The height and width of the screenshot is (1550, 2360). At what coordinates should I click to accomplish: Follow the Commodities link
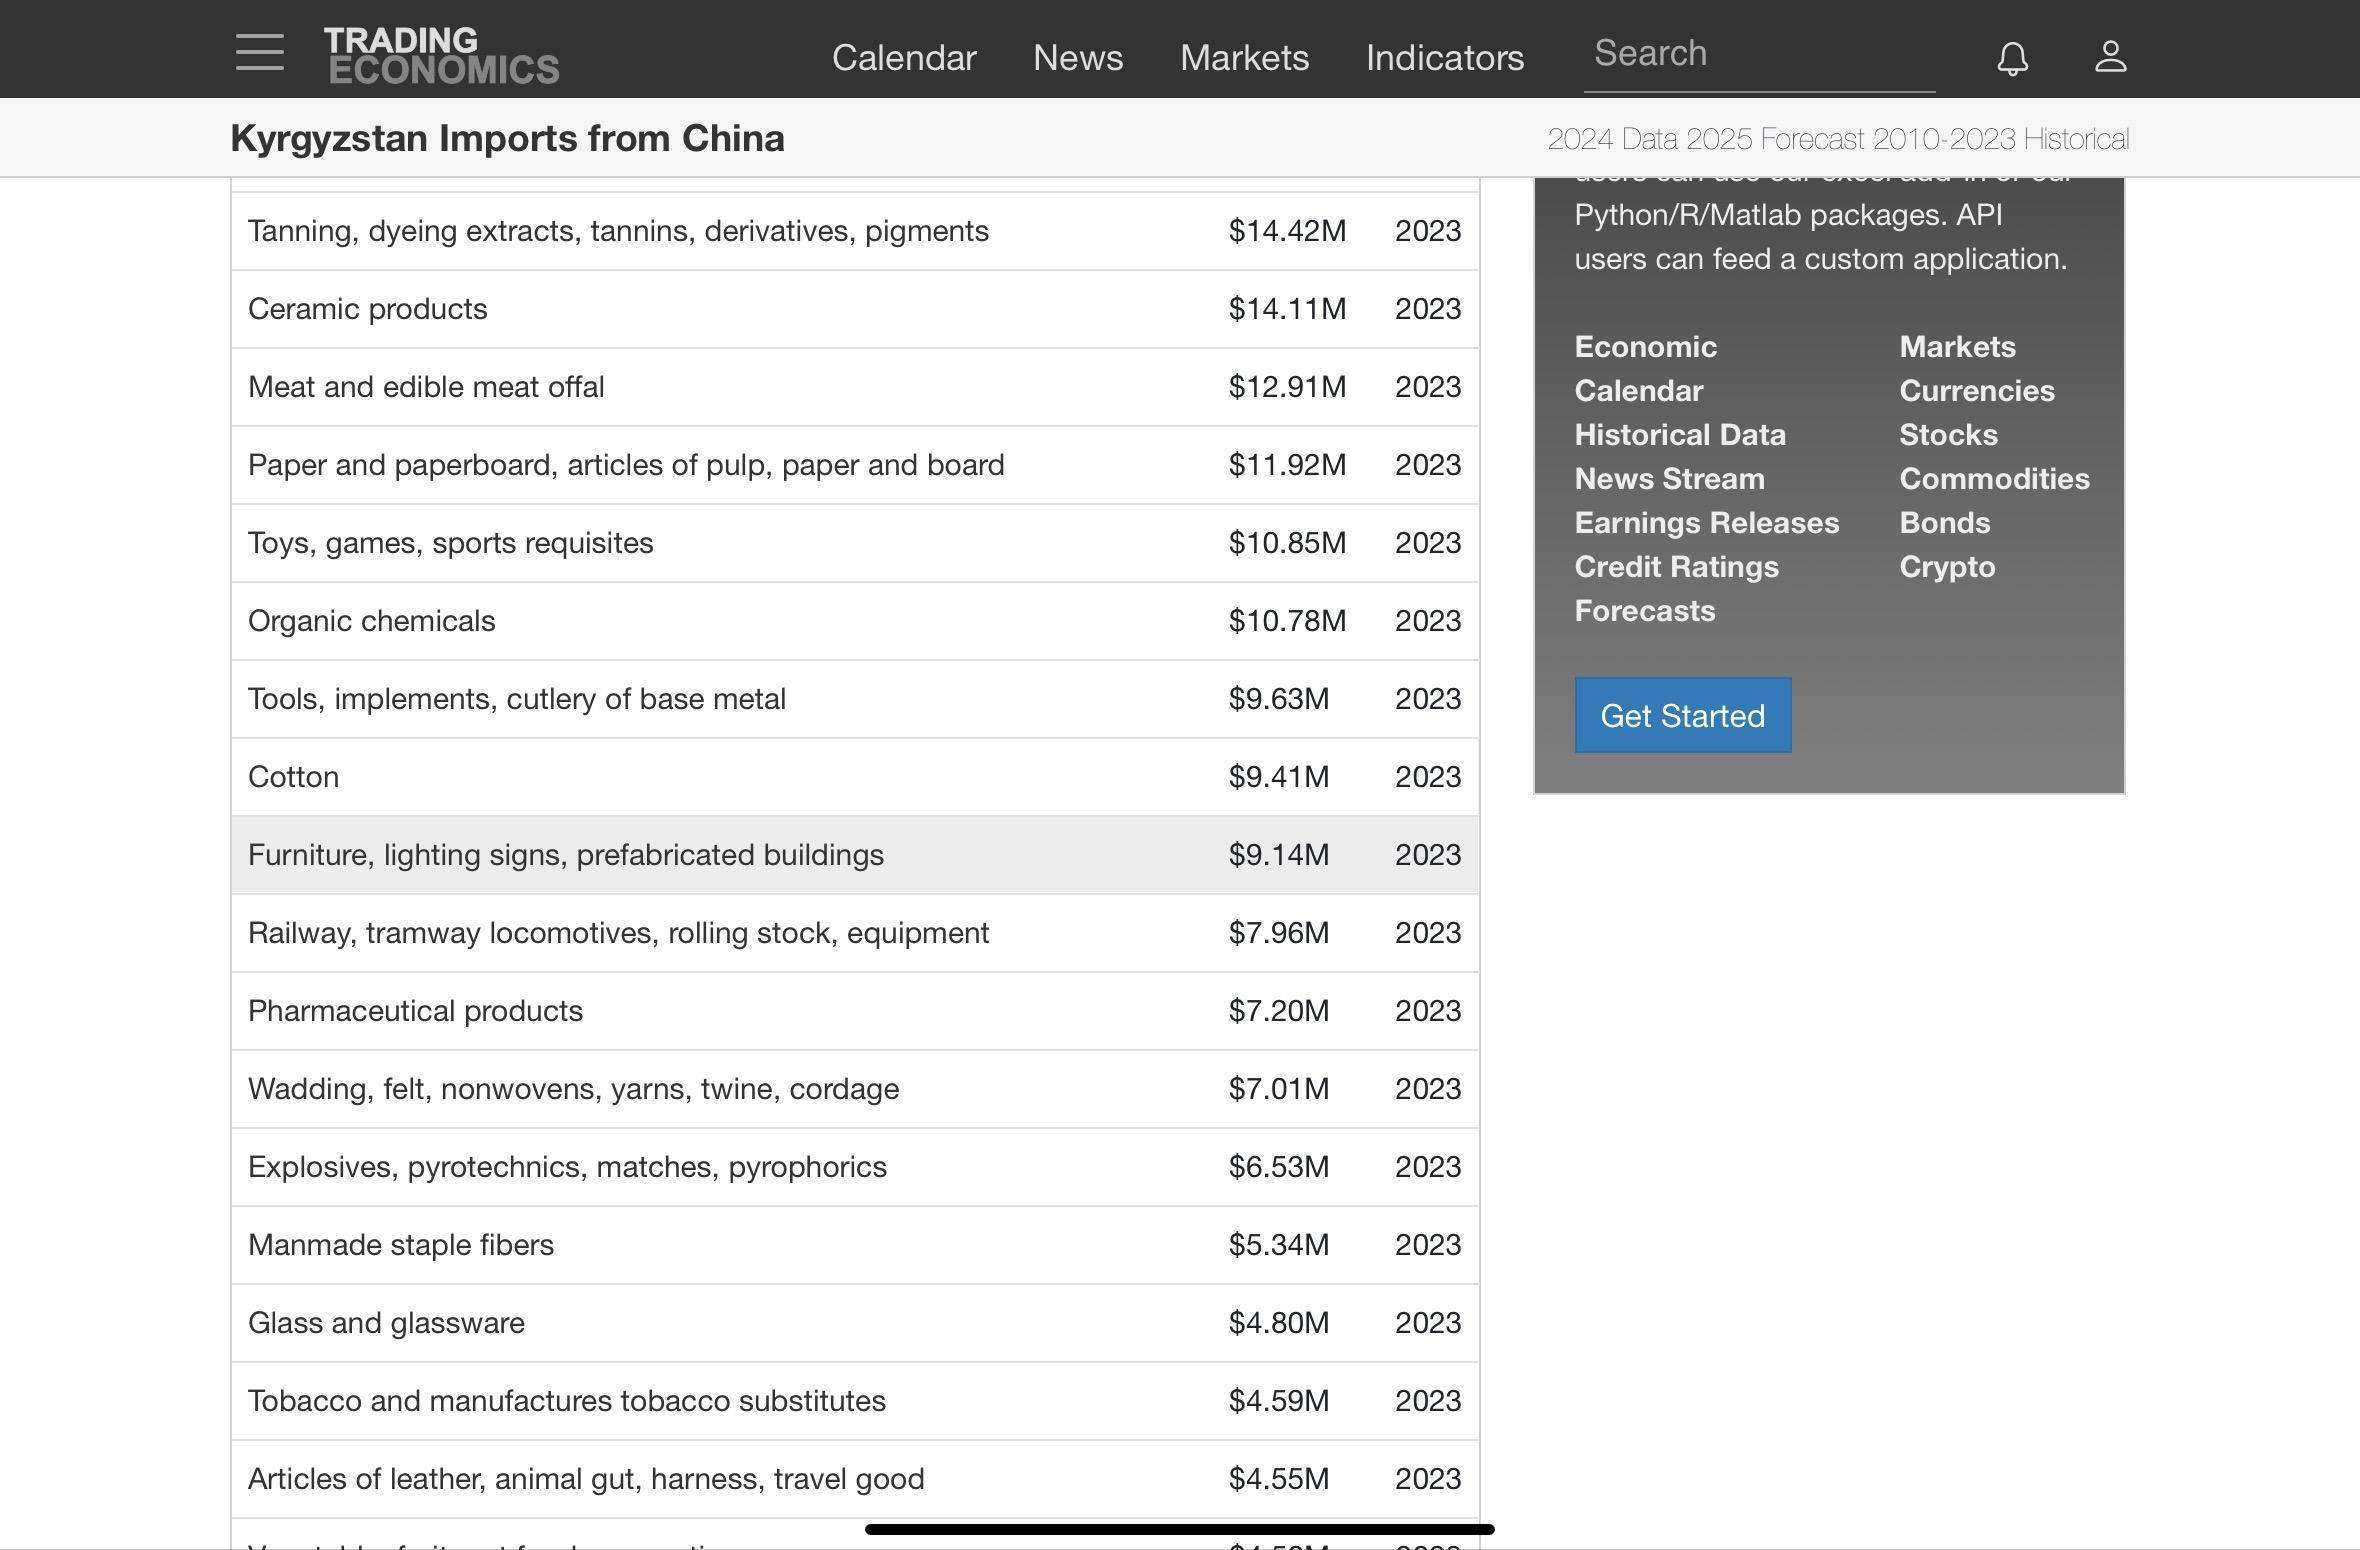click(x=1993, y=479)
